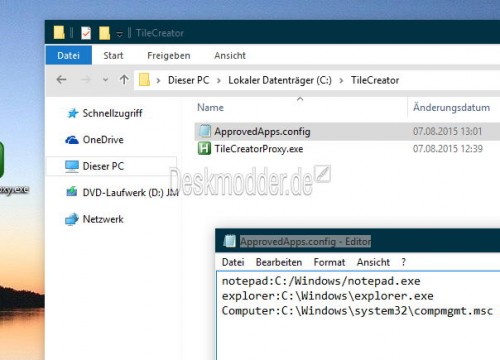Click the notepad:C:/Windows/notepad.exe line
Image resolution: width=500 pixels, height=360 pixels.
(321, 281)
